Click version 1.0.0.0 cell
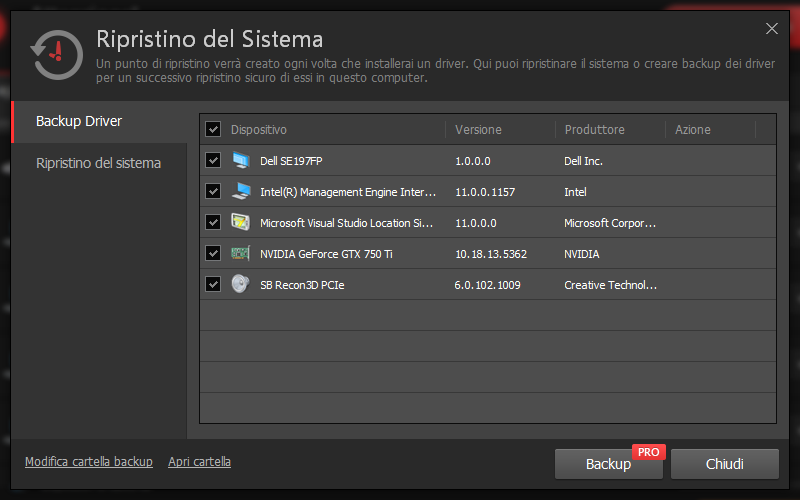Image resolution: width=800 pixels, height=500 pixels. tap(472, 161)
